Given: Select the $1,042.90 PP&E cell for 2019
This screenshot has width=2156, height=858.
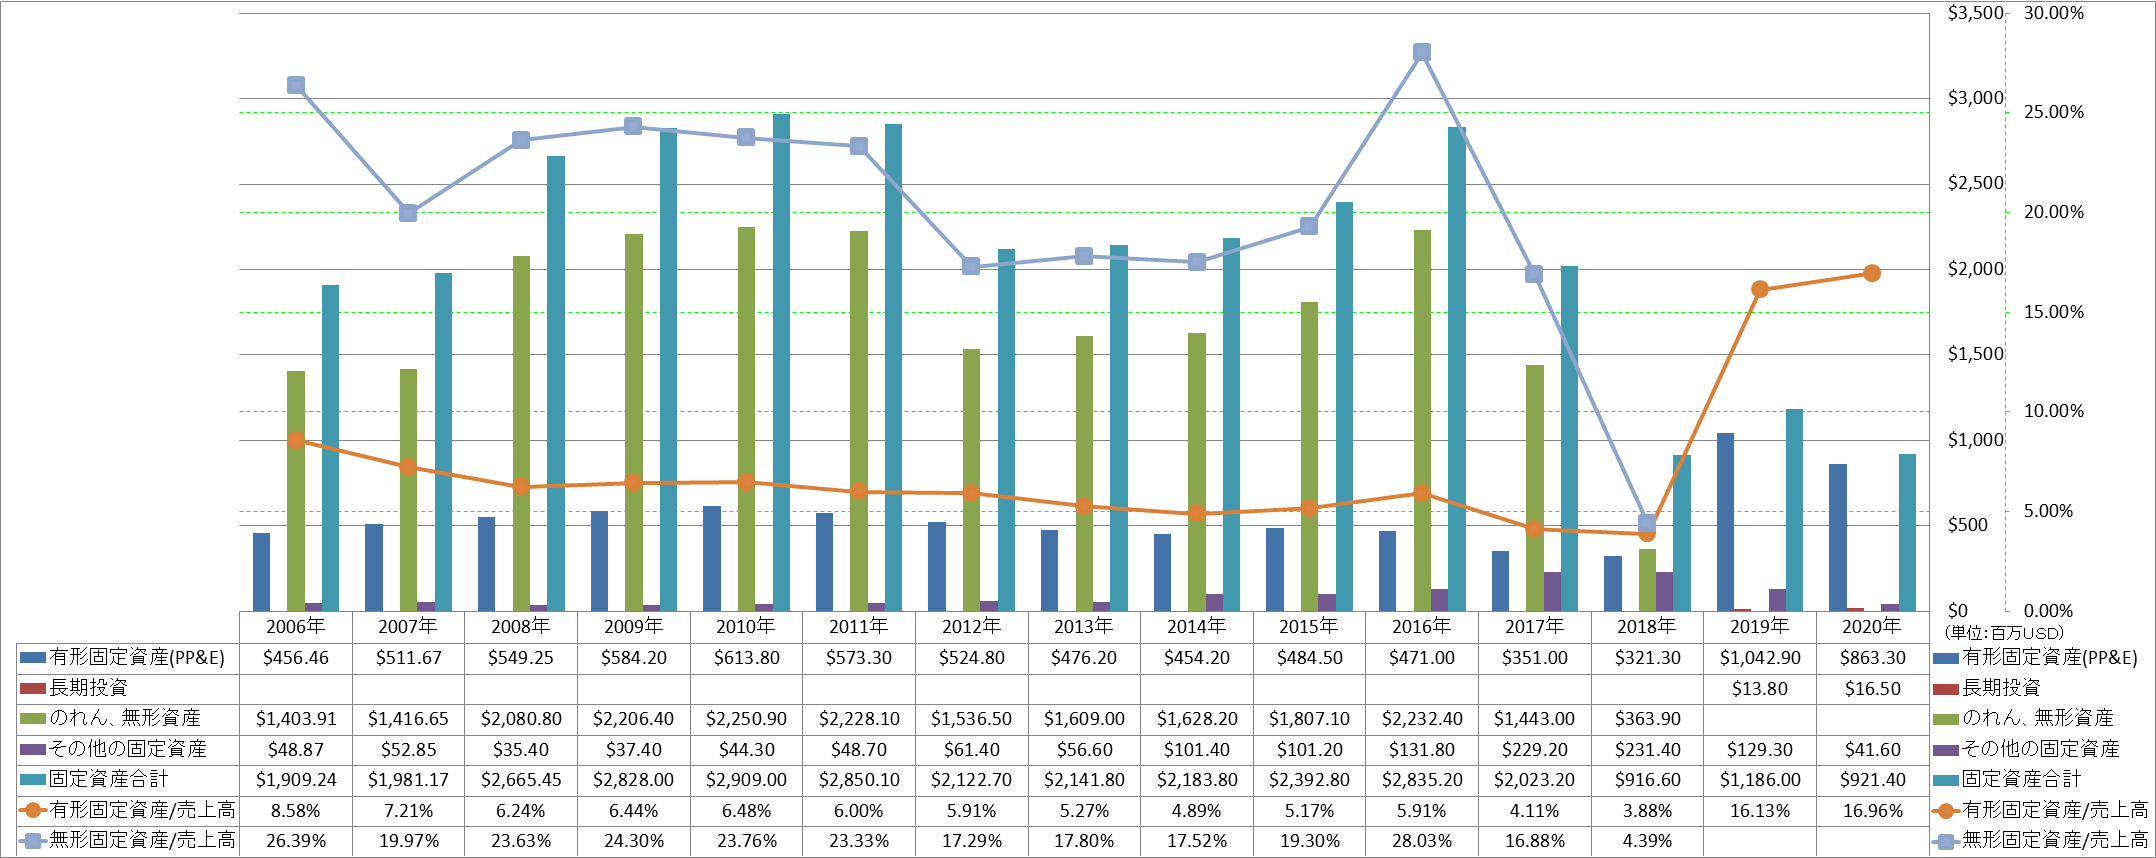Looking at the screenshot, I should point(1760,658).
